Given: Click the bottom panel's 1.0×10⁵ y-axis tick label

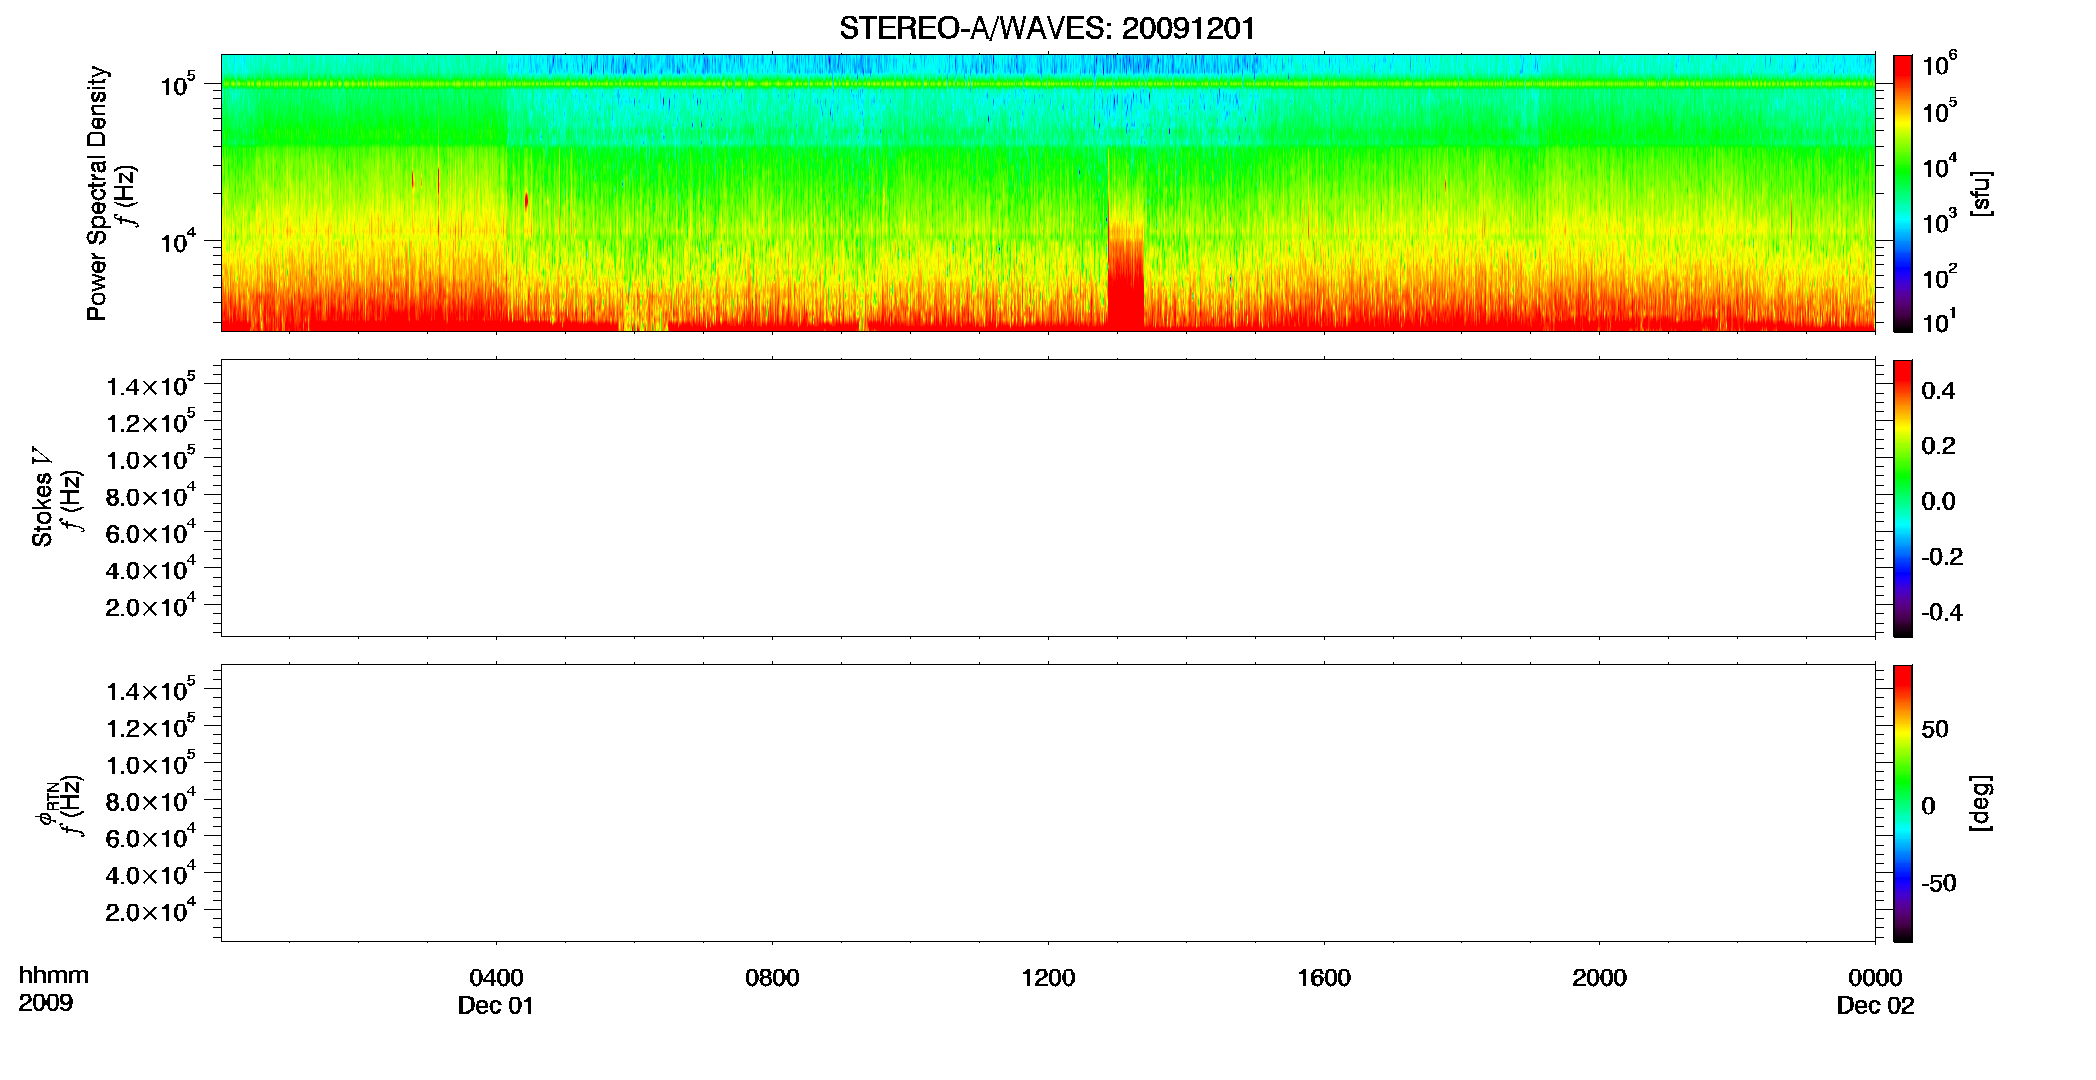Looking at the screenshot, I should click(151, 763).
